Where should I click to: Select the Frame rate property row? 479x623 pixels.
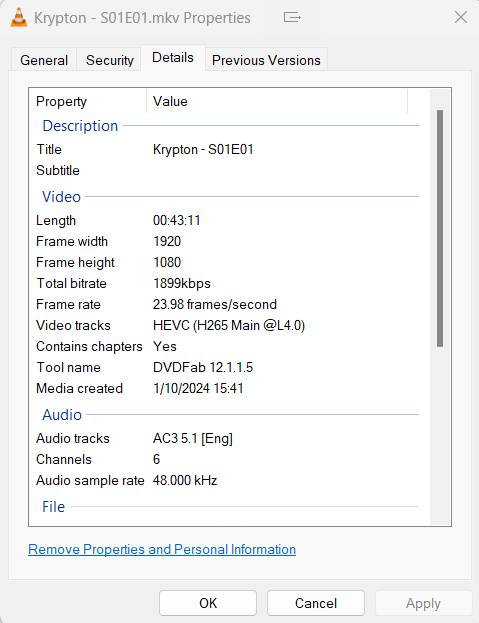click(226, 304)
